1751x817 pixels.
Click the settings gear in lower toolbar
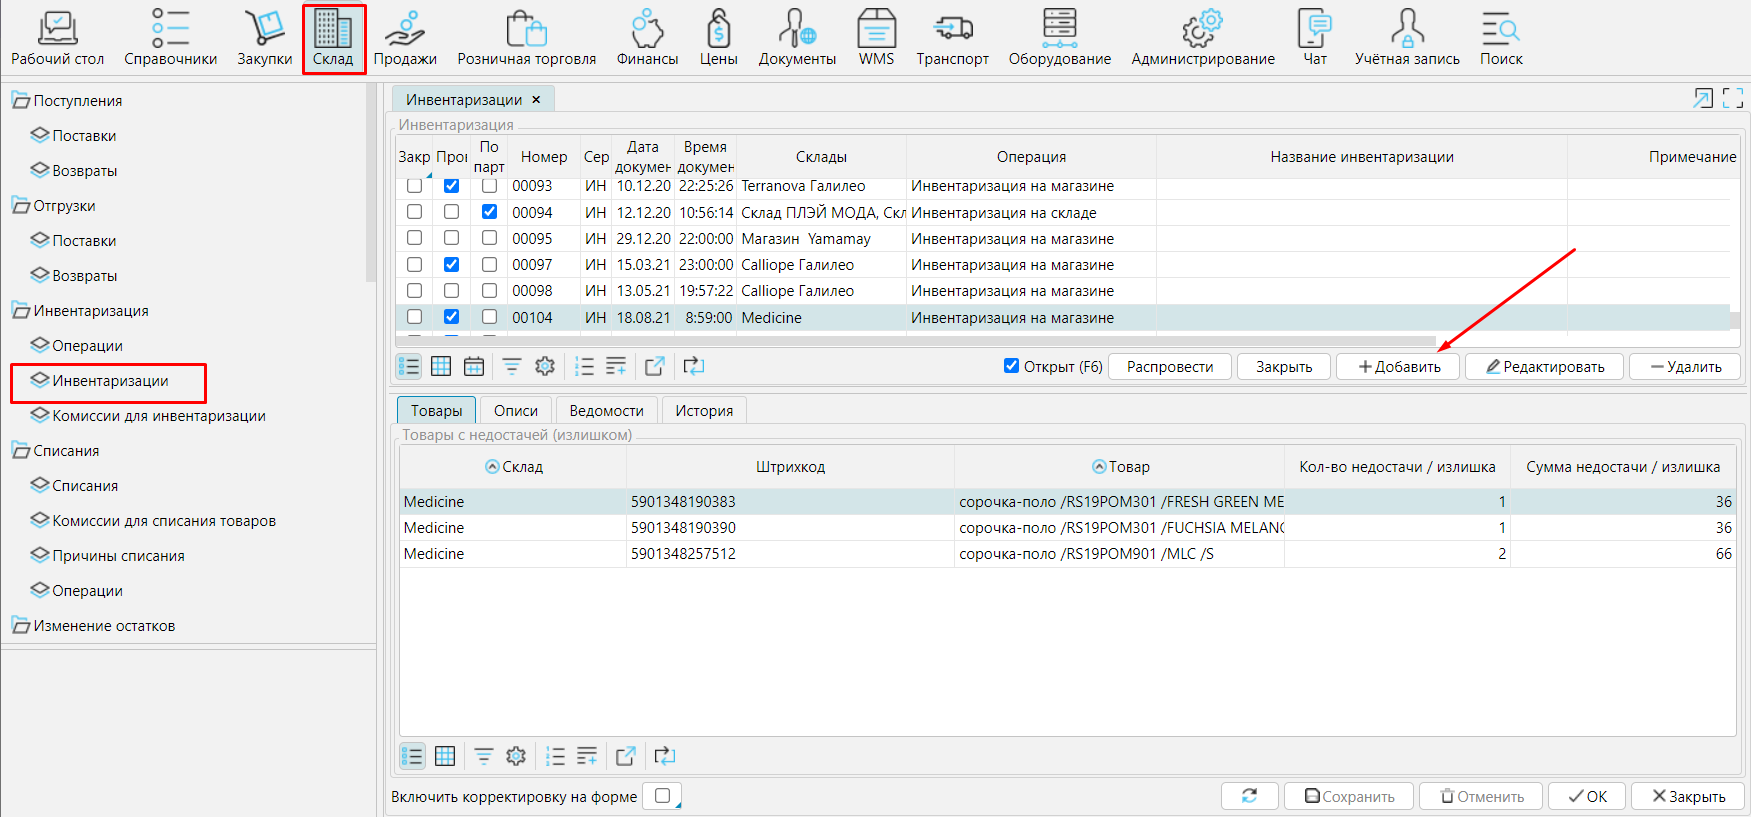coord(516,757)
